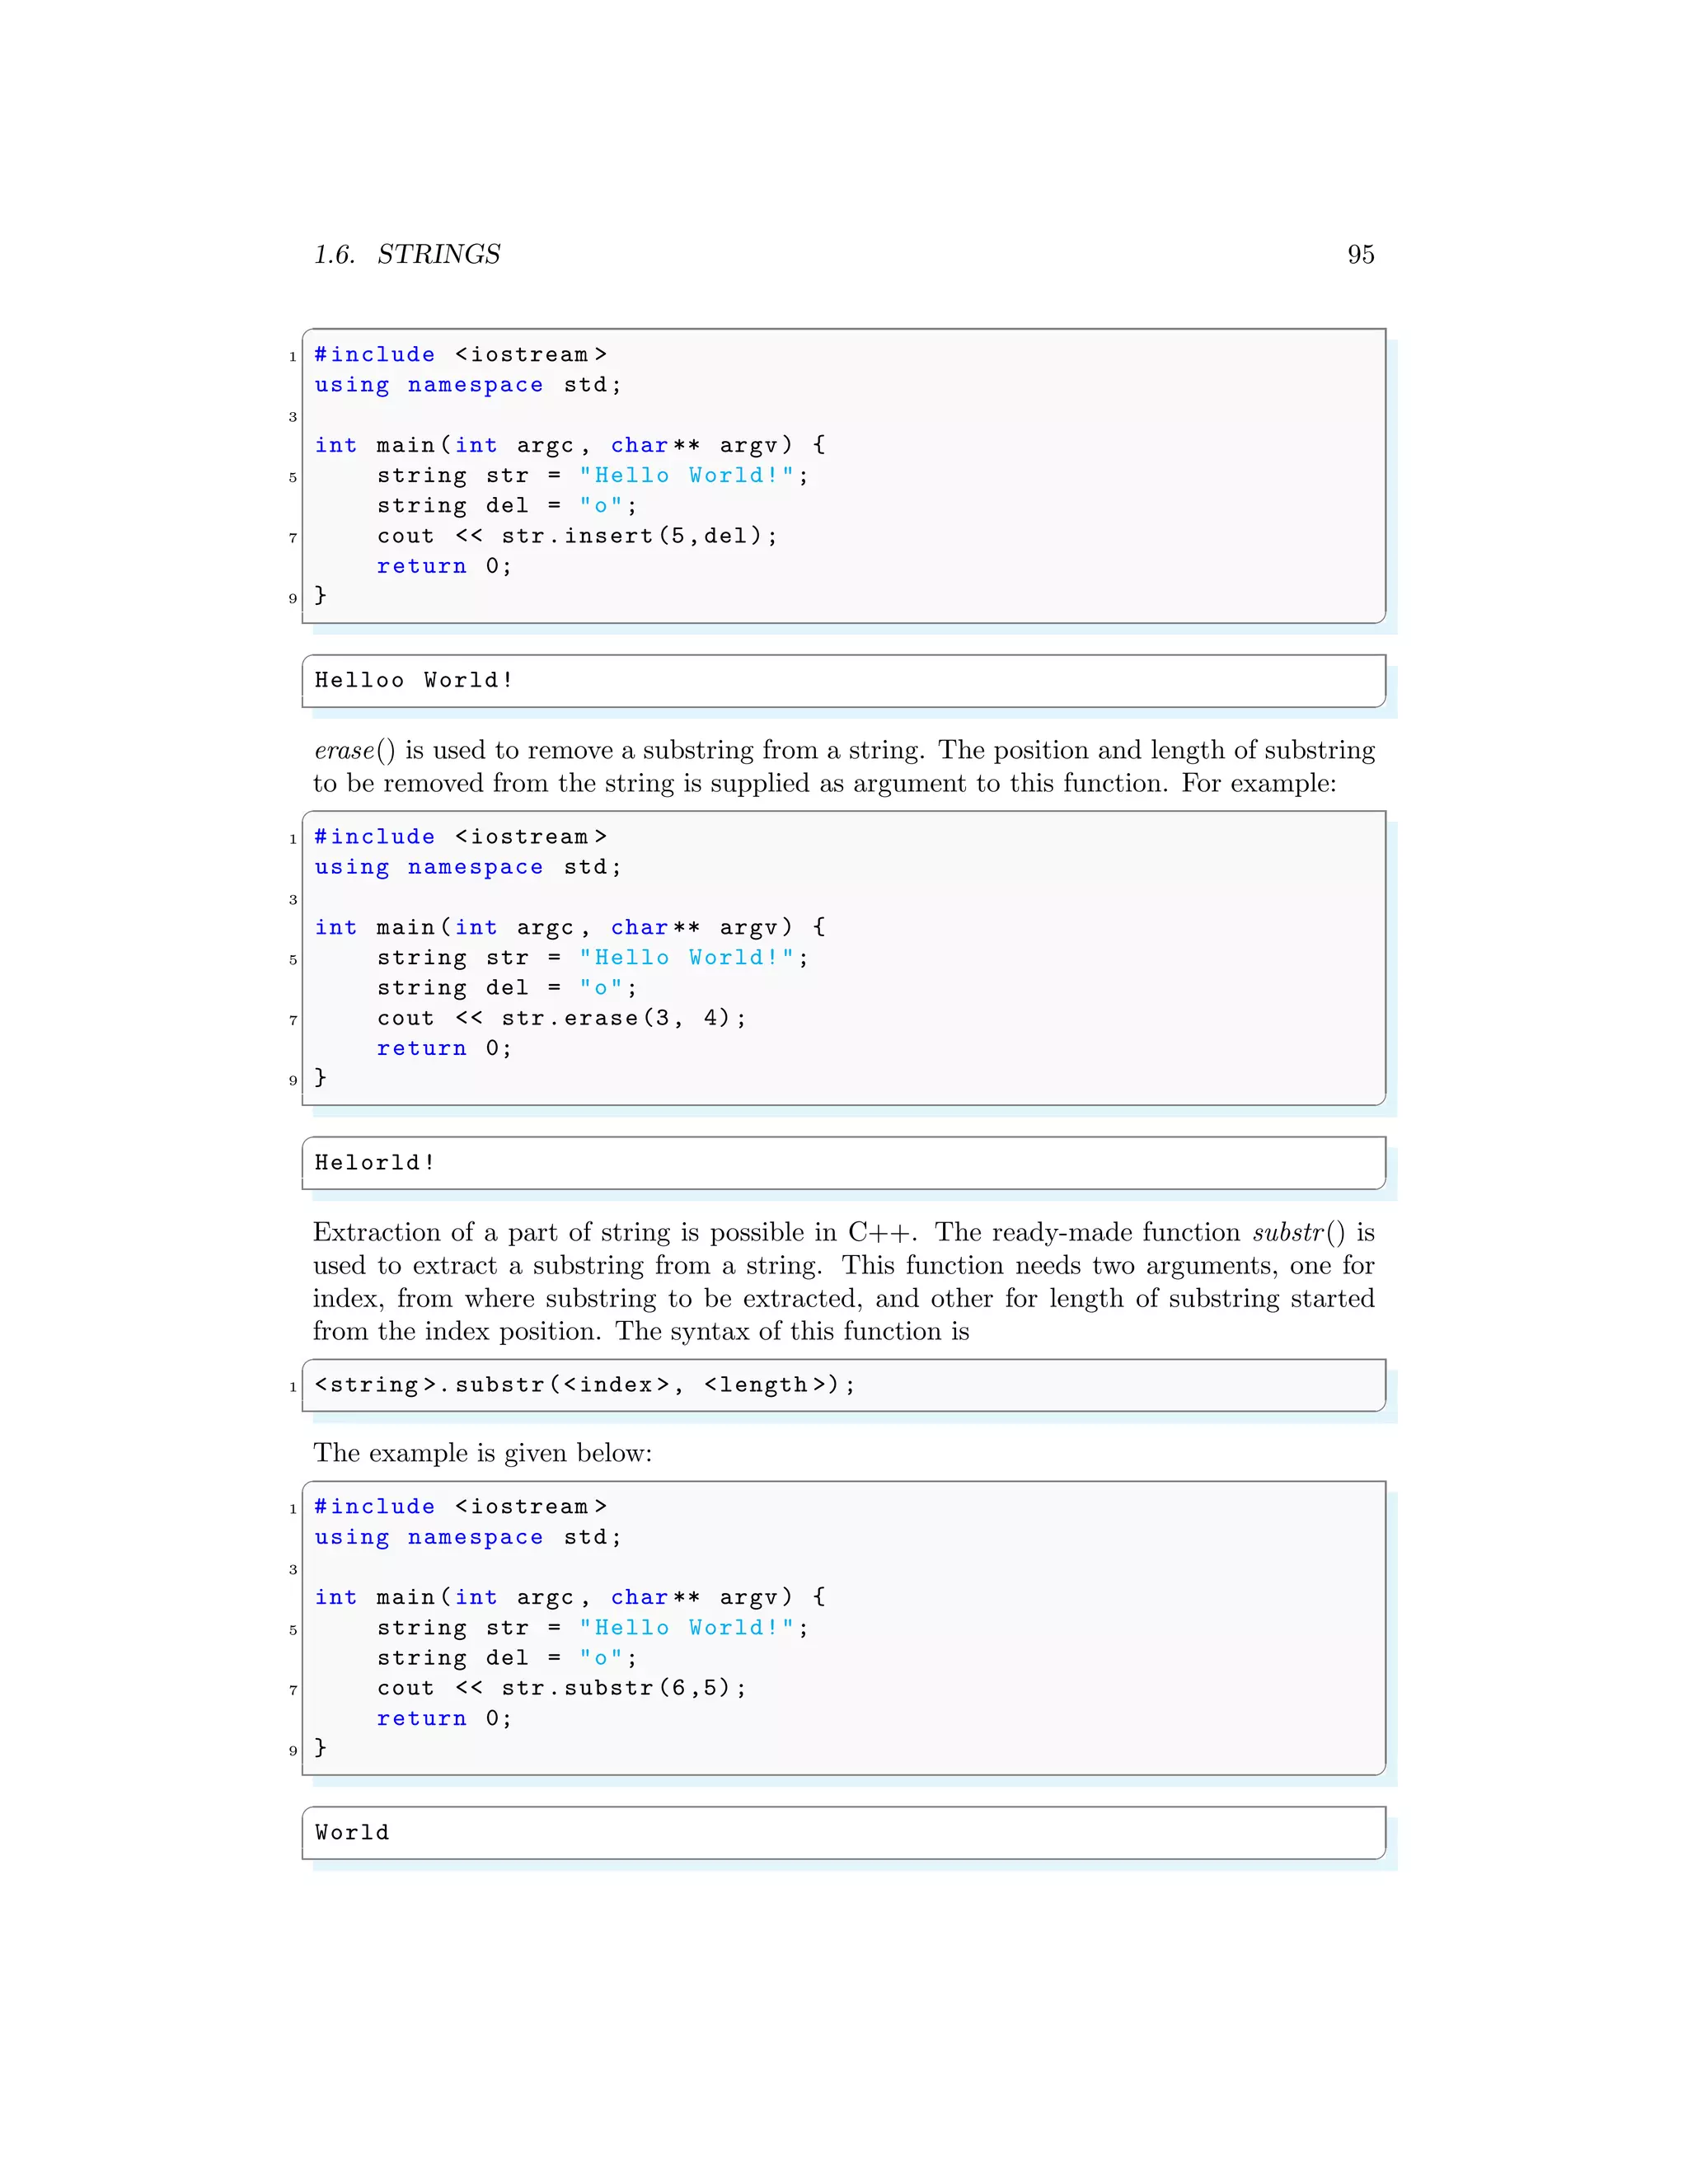
Task: Click "return 0;" in the erase example
Action: [444, 1048]
